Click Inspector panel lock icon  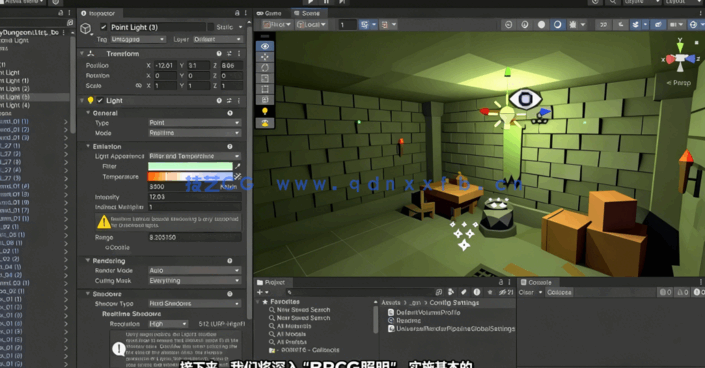coord(237,13)
